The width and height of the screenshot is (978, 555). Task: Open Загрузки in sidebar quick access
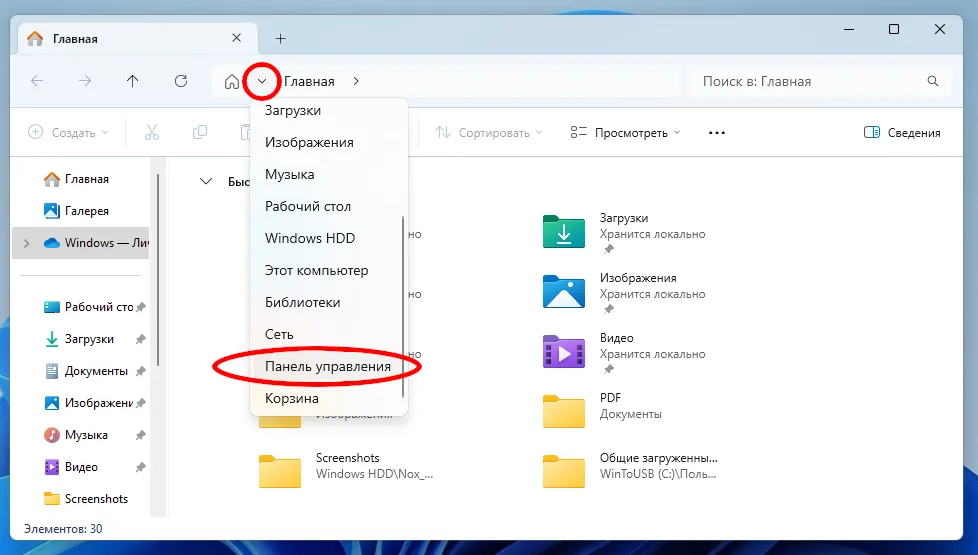[81, 339]
